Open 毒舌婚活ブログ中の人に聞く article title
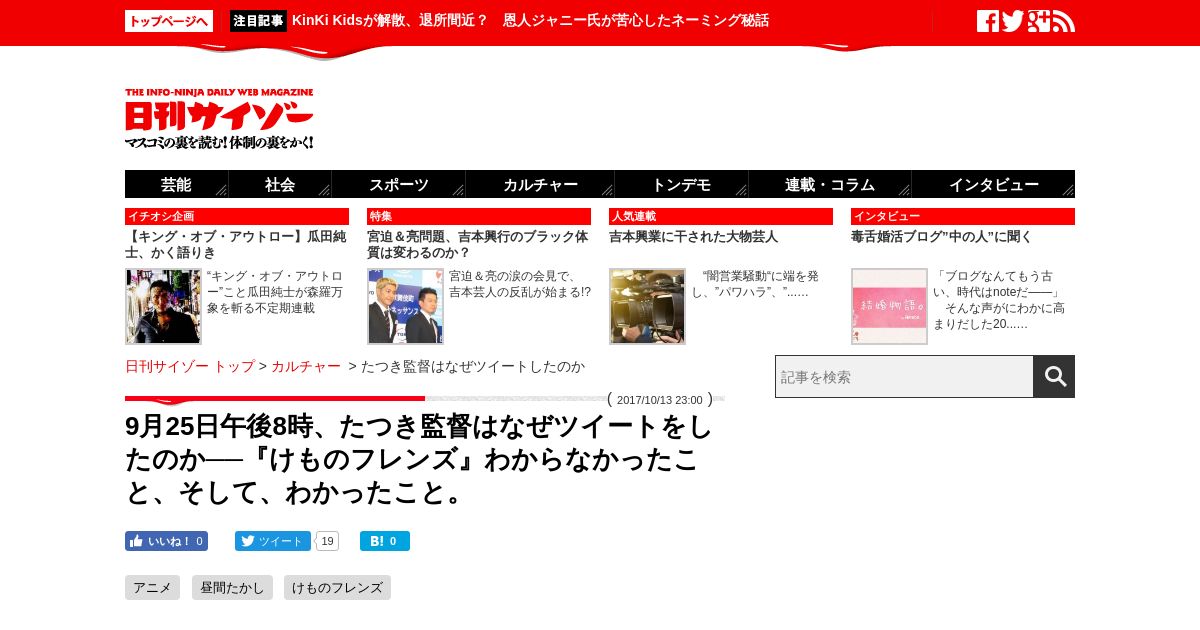The image size is (1200, 630). click(941, 237)
